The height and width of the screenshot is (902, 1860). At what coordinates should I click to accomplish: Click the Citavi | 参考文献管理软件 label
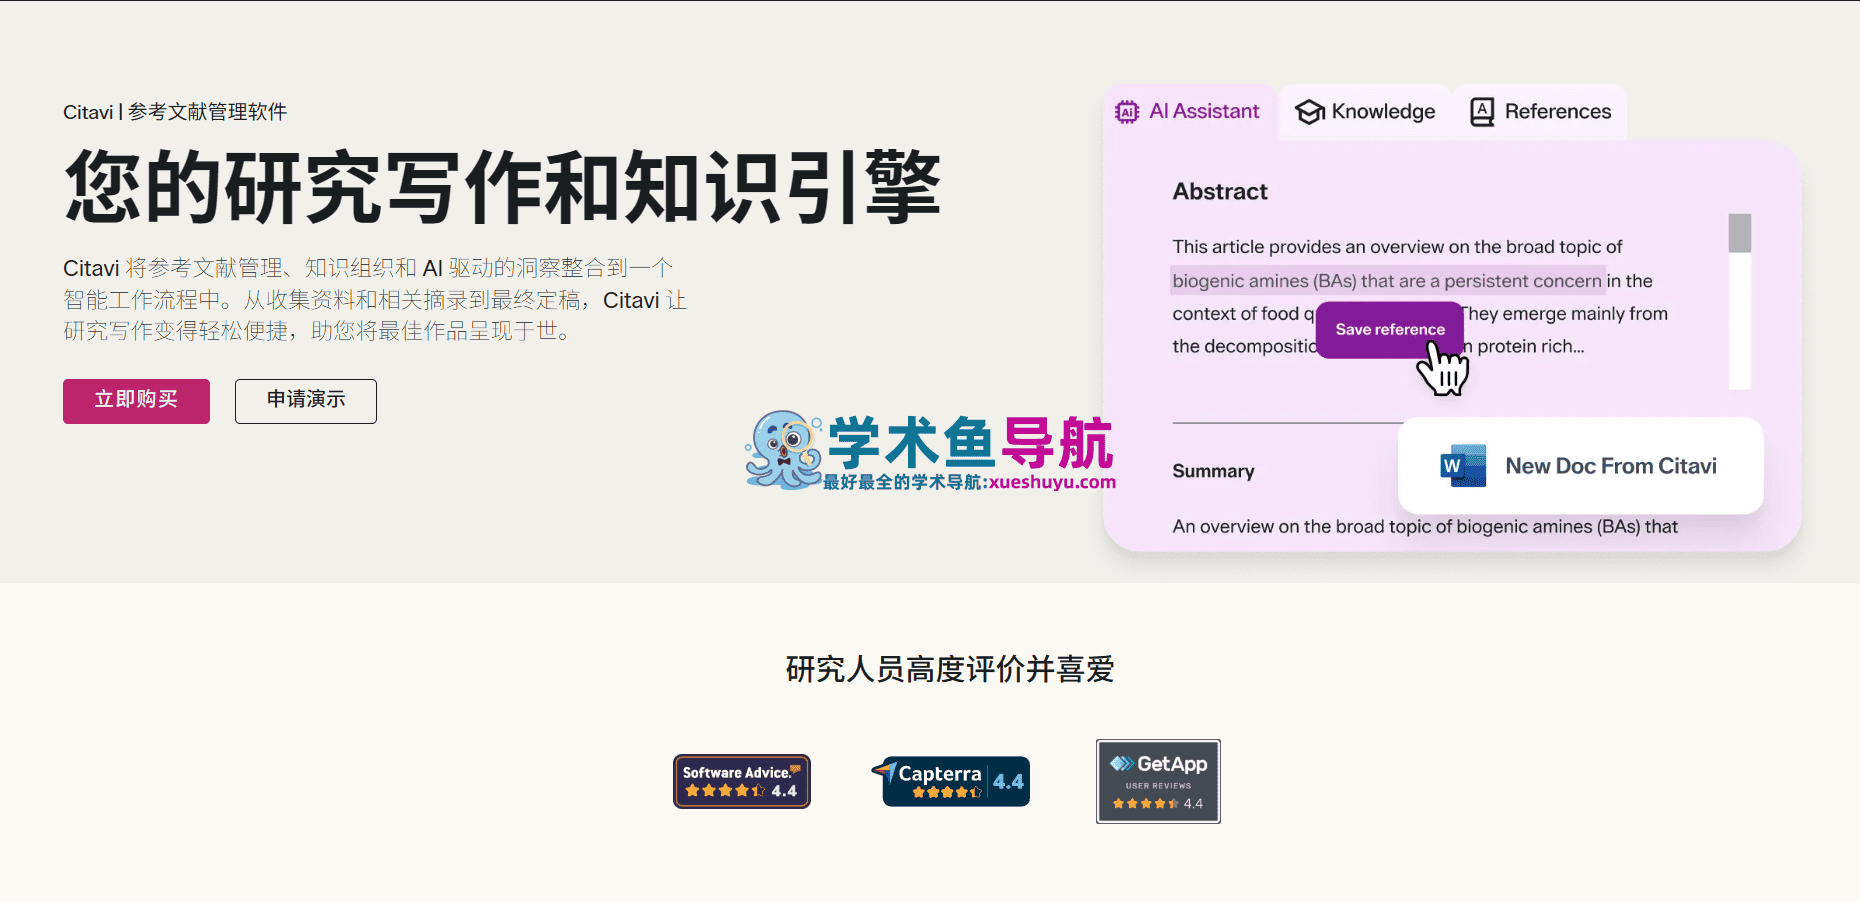point(175,112)
